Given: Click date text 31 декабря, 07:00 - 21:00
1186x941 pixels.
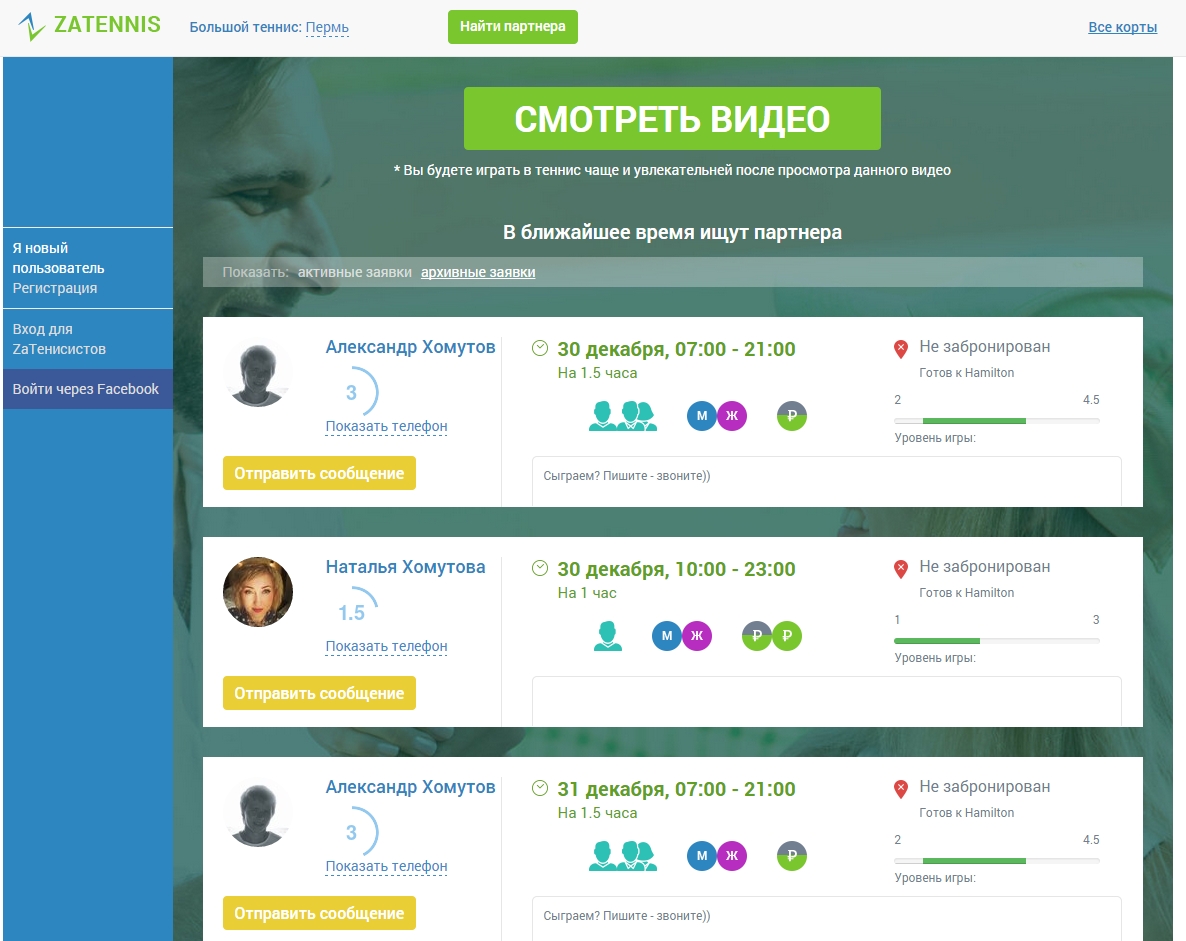Looking at the screenshot, I should tap(676, 790).
